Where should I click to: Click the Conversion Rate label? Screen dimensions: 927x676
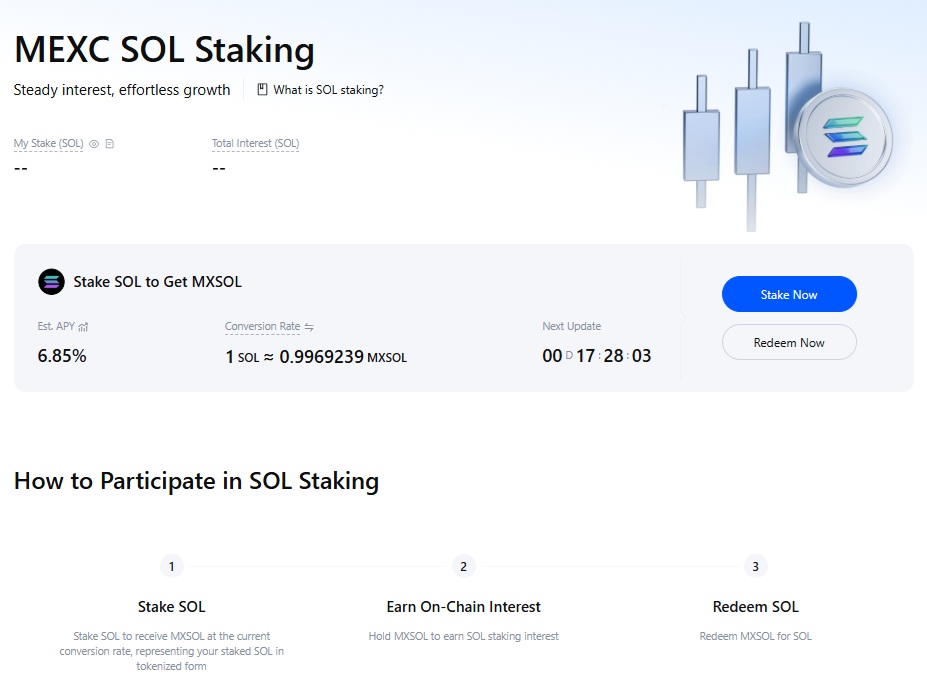pos(262,326)
